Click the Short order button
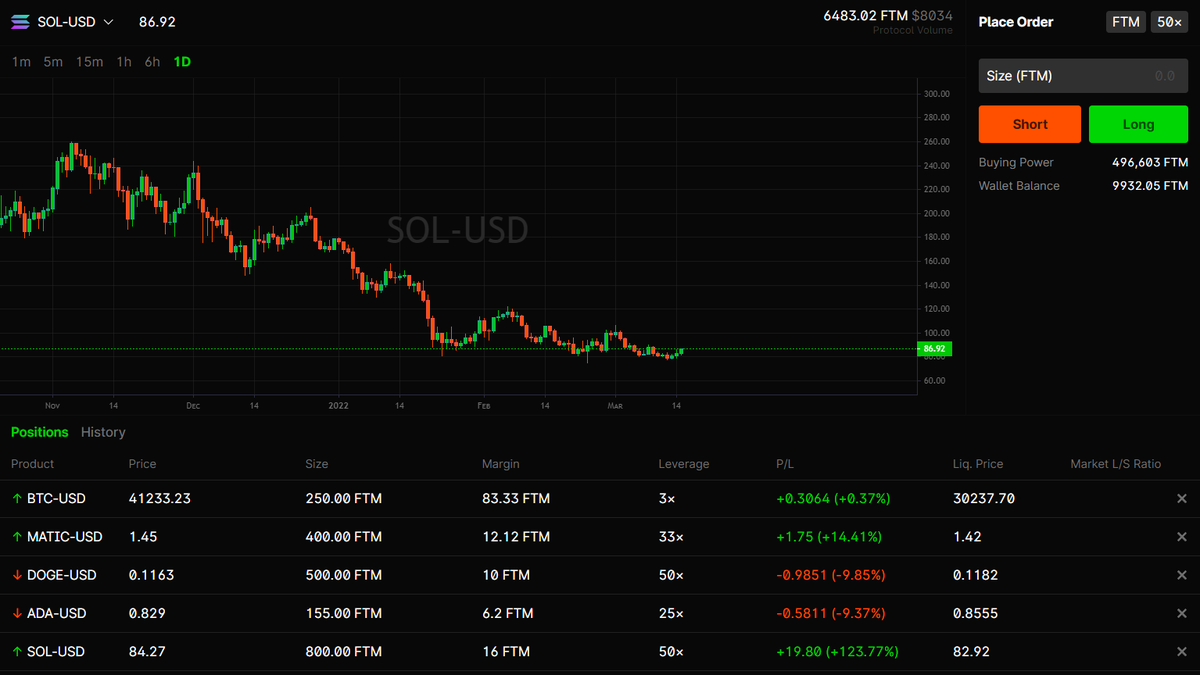This screenshot has width=1200, height=675. point(1030,124)
